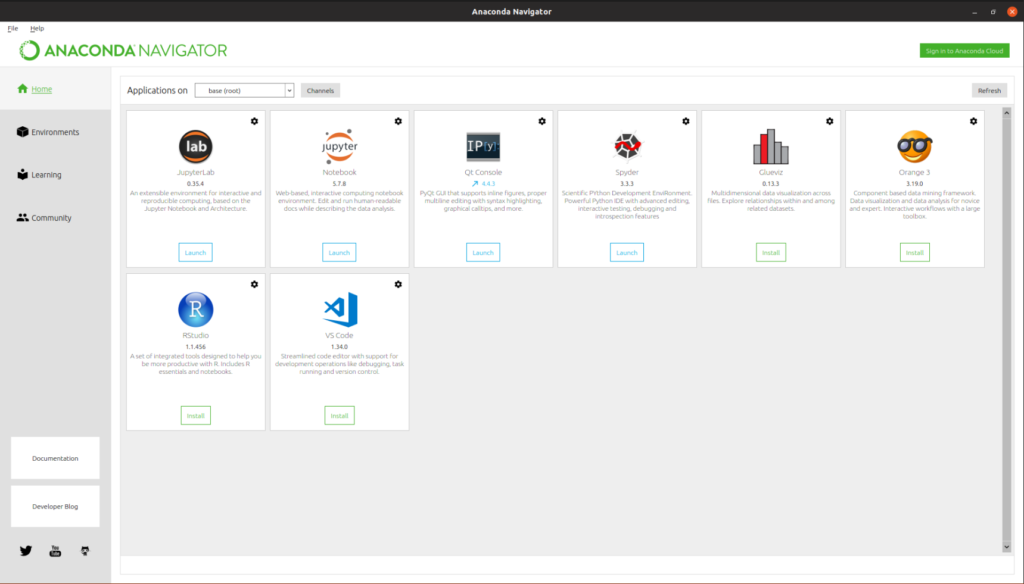Screen dimensions: 1024x584
Task: Open settings gear on the Glueviz card
Action: [829, 121]
